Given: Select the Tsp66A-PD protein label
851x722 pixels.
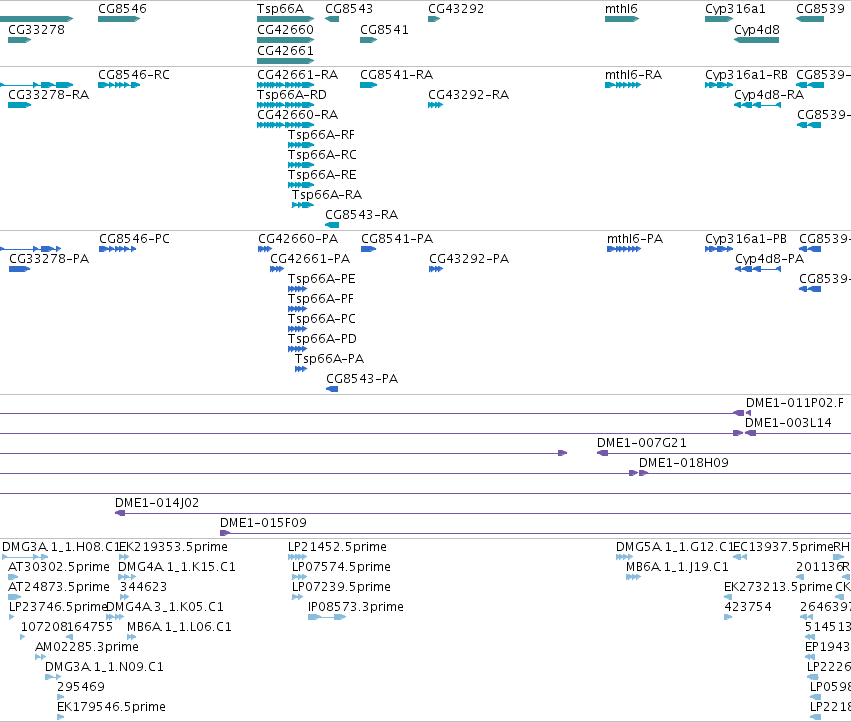Looking at the screenshot, I should tap(322, 339).
